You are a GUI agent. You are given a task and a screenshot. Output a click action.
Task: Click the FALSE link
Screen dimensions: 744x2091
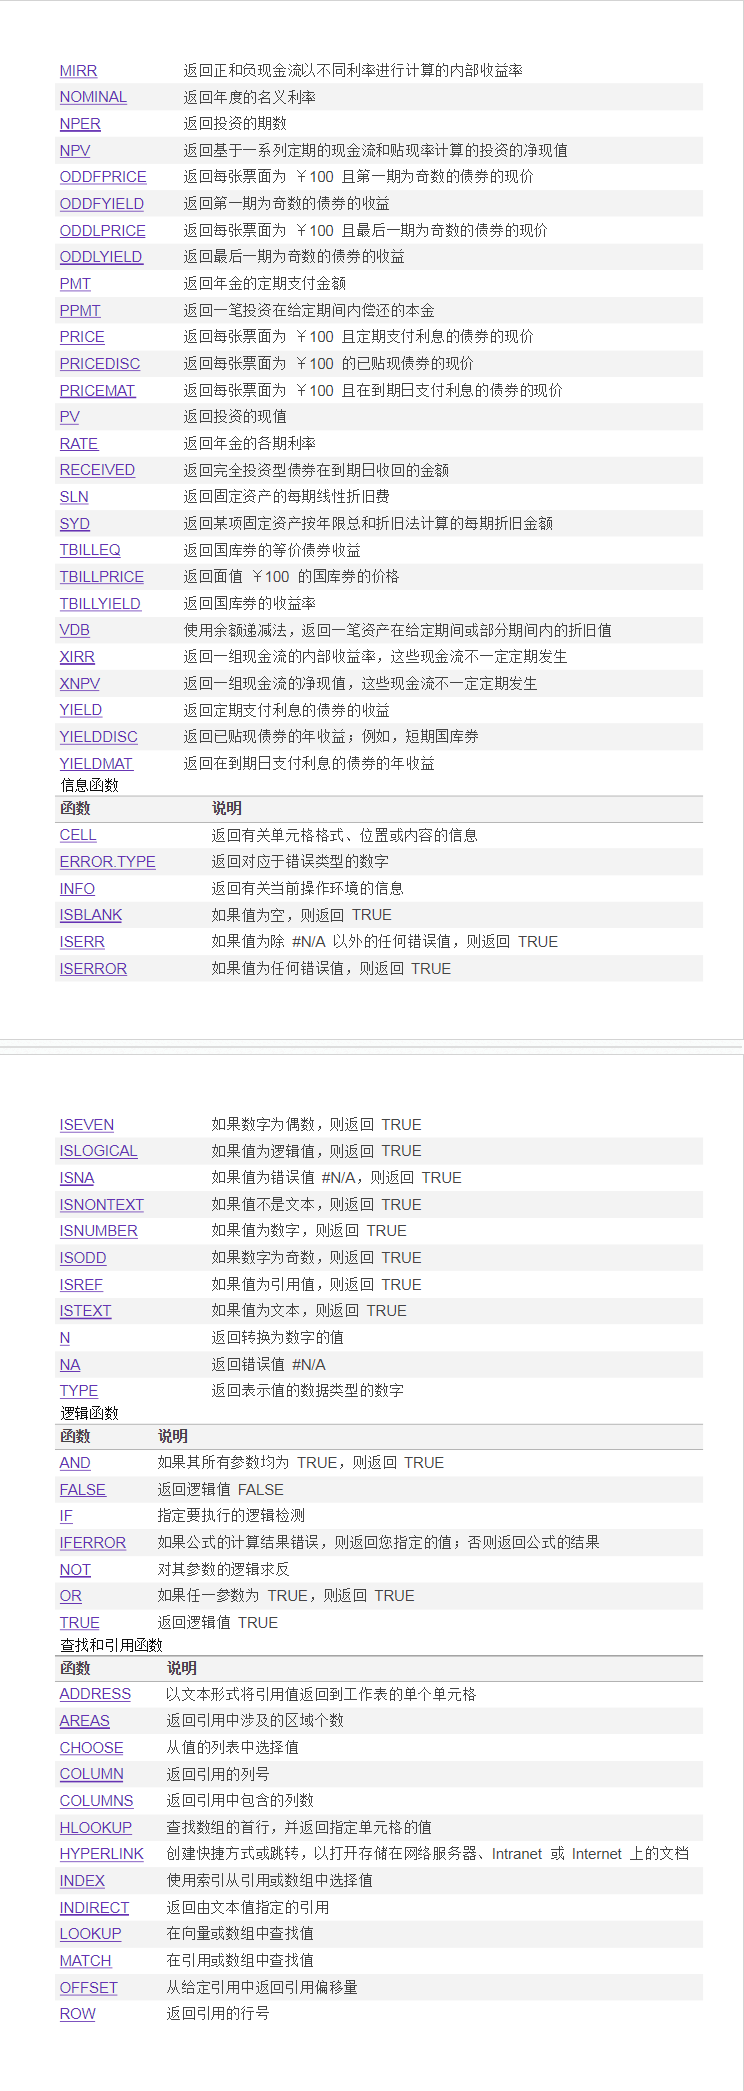83,1490
